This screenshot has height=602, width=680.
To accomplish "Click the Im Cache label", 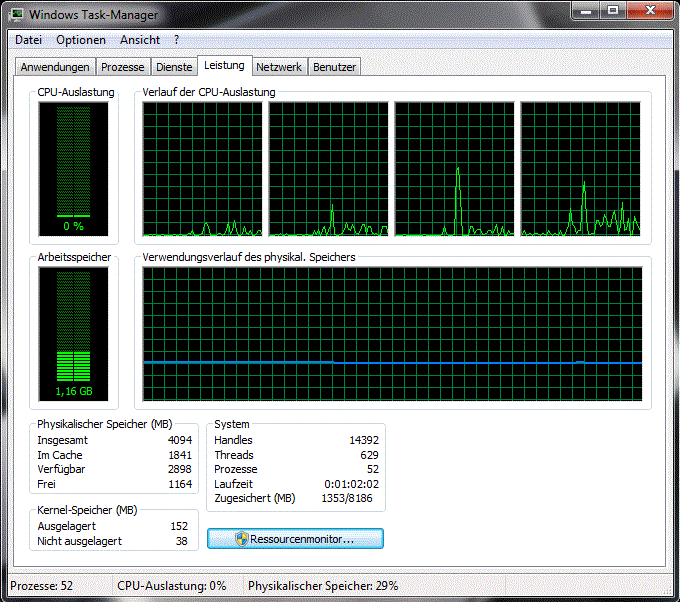I will pos(60,455).
